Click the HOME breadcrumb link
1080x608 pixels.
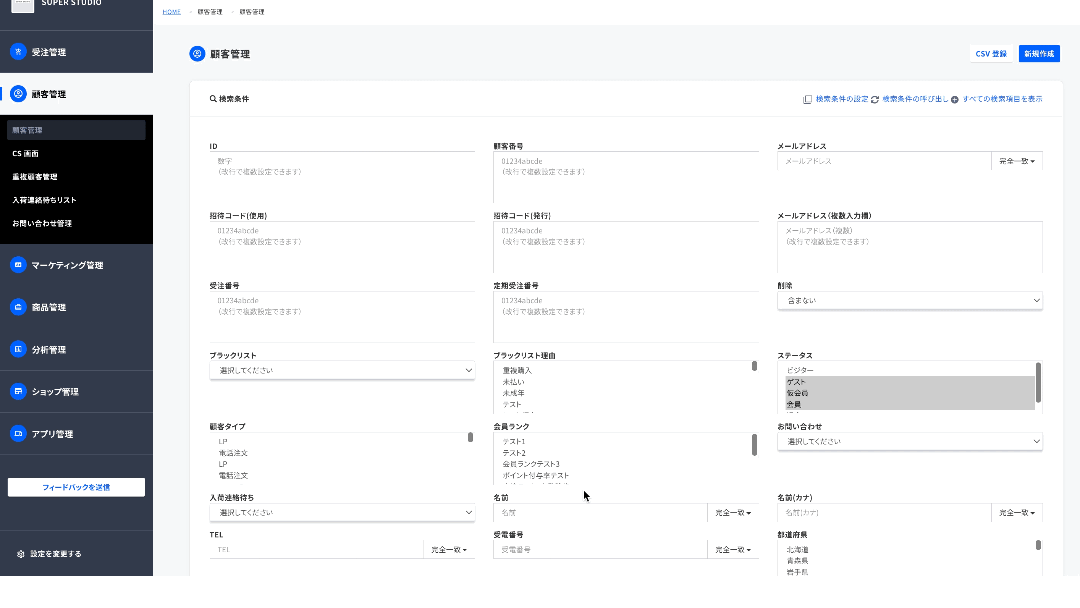point(172,12)
